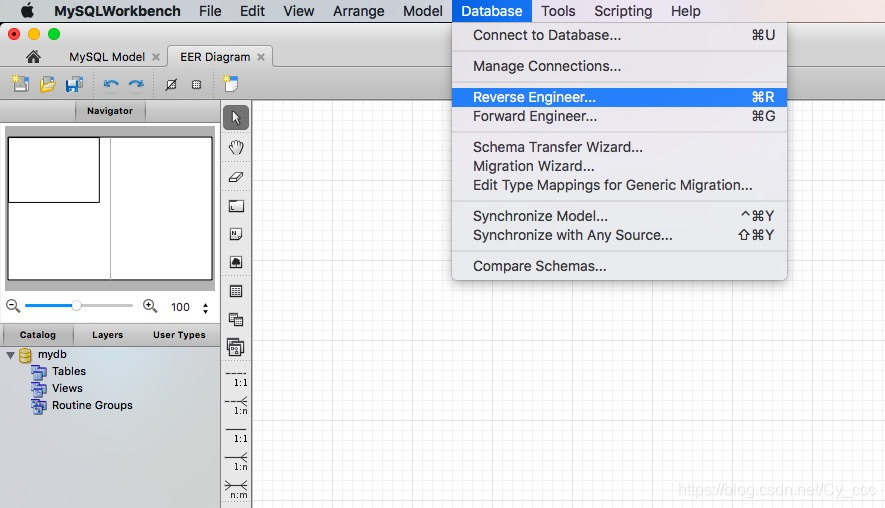Choose Compare Schemas entry
Image resolution: width=885 pixels, height=508 pixels.
click(x=619, y=266)
